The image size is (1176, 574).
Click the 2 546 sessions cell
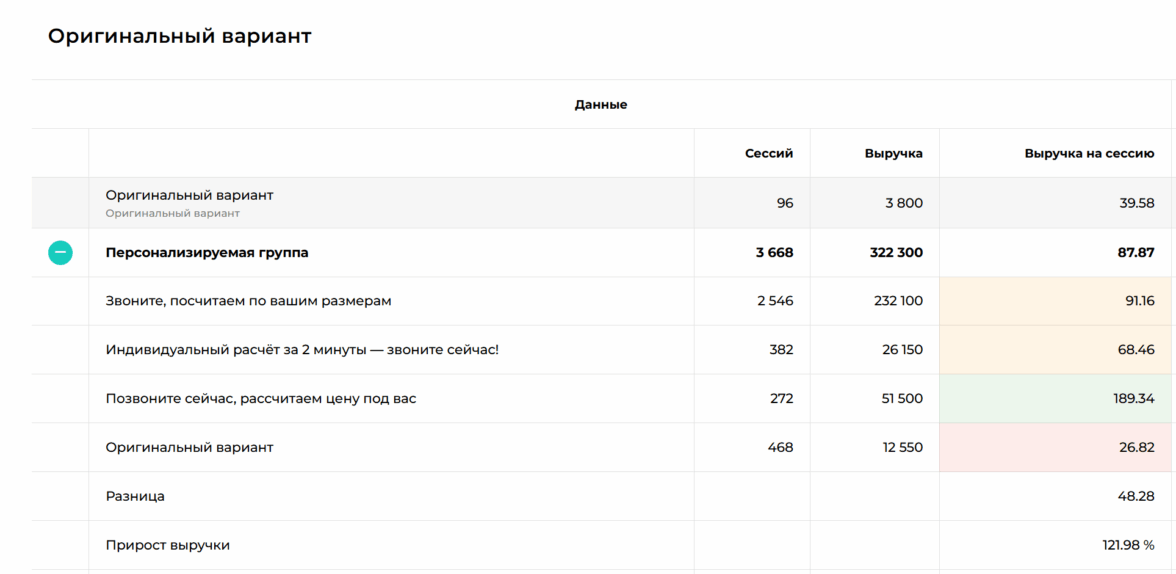pyautogui.click(x=775, y=301)
